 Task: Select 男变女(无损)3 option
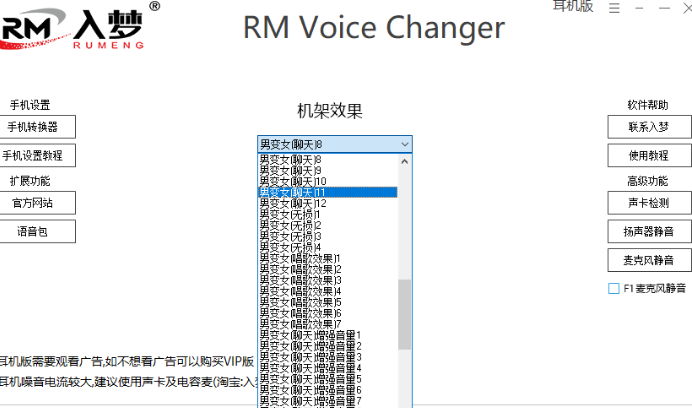(327, 236)
